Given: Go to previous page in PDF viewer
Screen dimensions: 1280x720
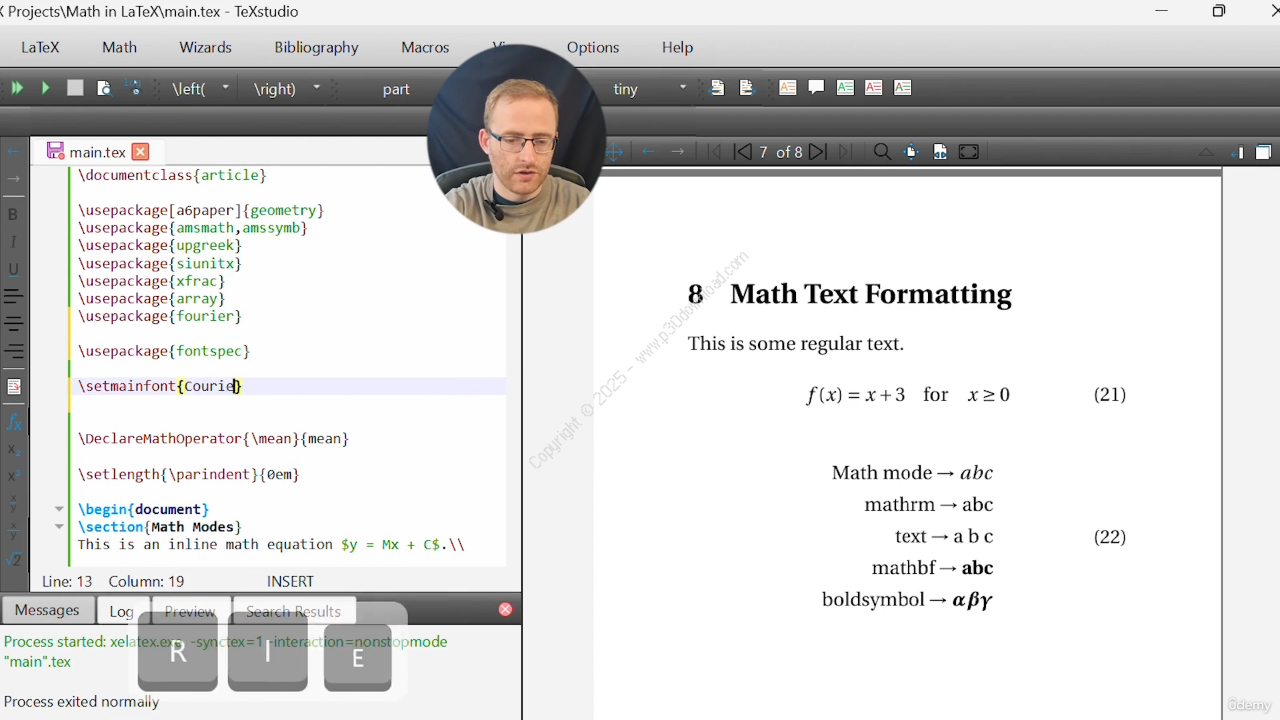Looking at the screenshot, I should click(x=742, y=152).
